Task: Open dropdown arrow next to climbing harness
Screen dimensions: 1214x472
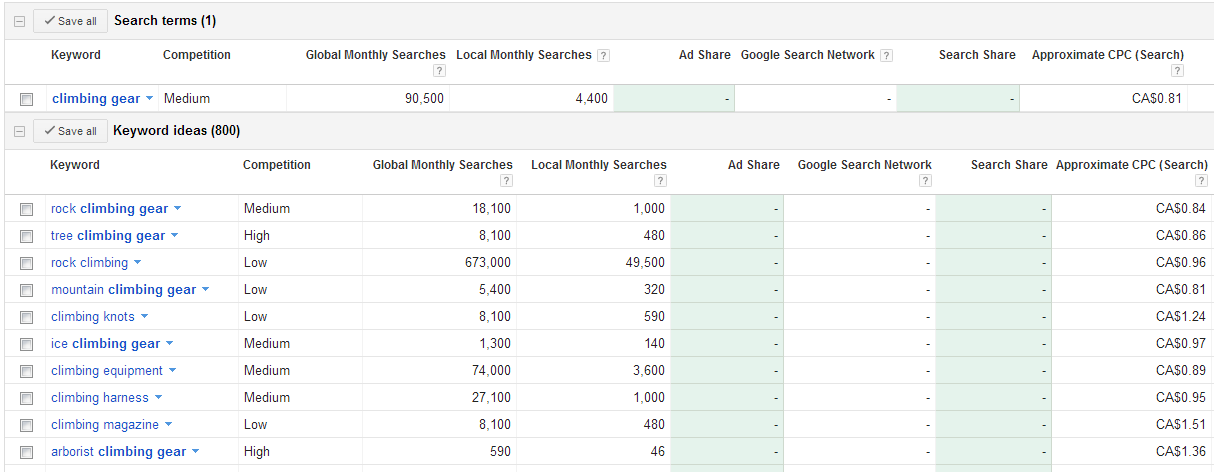Action: (x=158, y=398)
